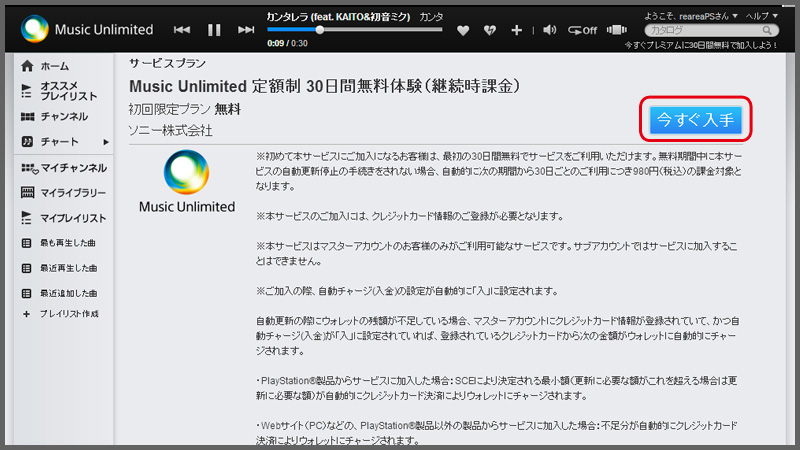Click premium 30-day free trial link
Viewport: 800px width, 450px height.
point(701,45)
